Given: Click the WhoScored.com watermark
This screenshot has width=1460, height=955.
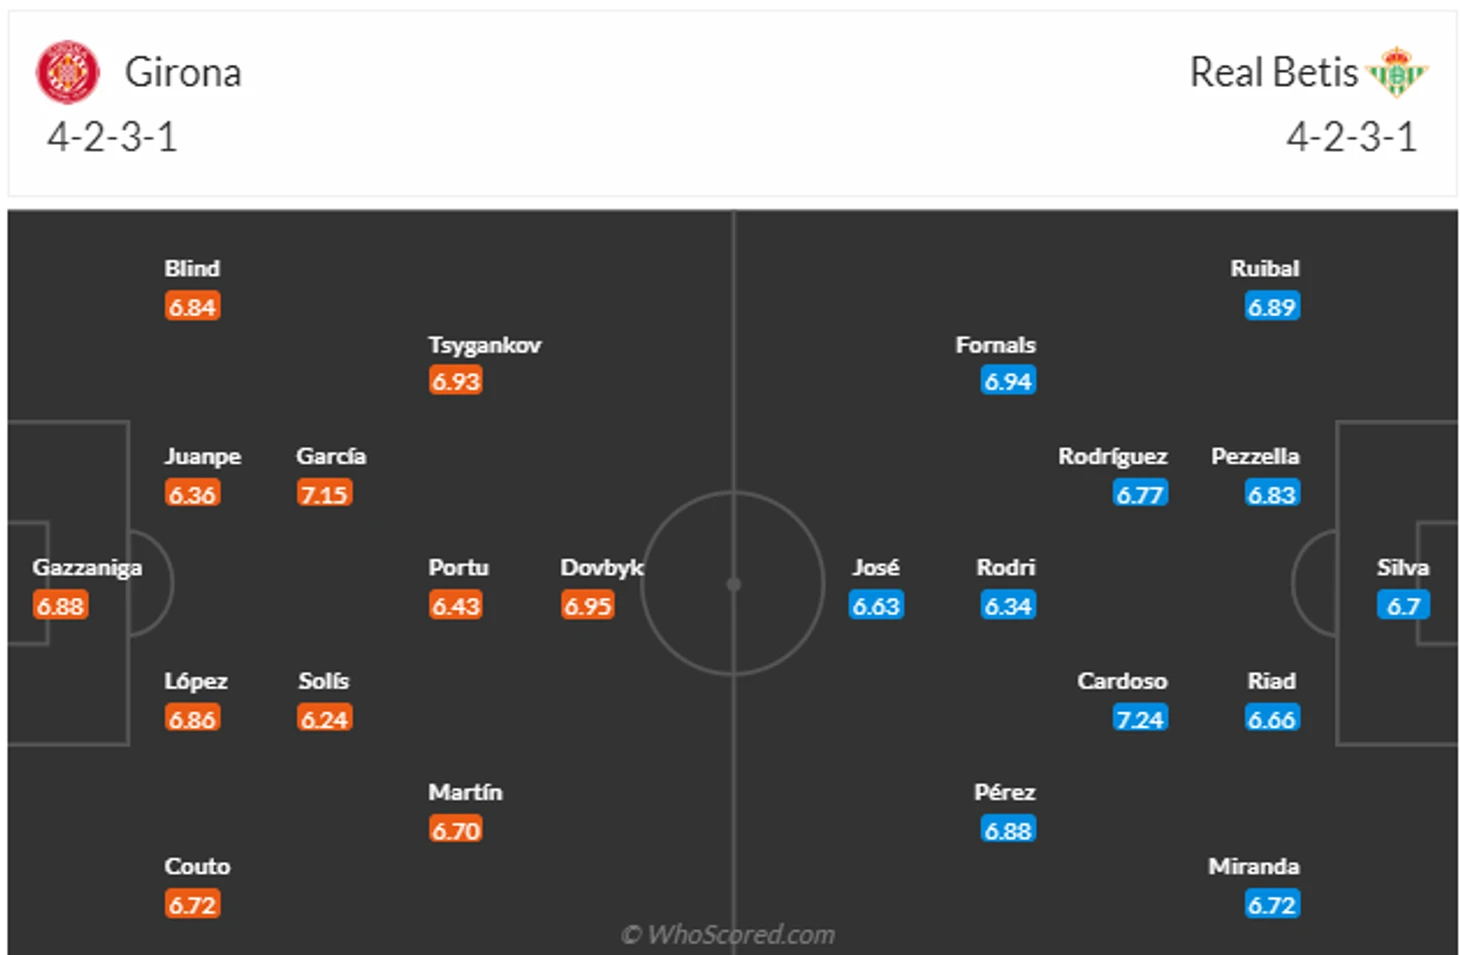Looking at the screenshot, I should (x=728, y=934).
